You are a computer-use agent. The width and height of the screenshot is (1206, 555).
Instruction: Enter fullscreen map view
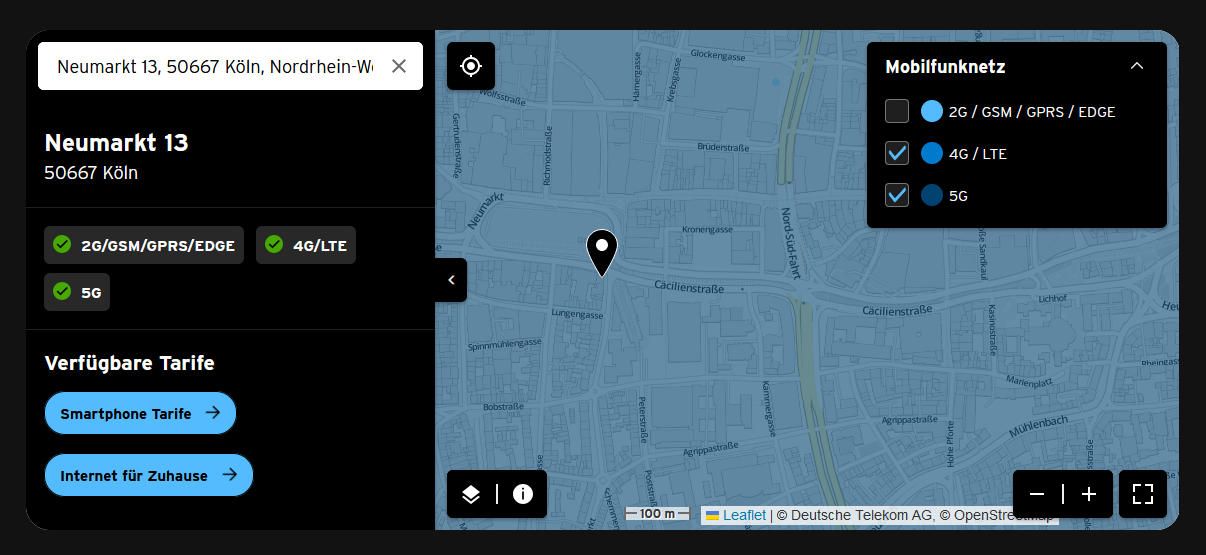pos(1143,494)
